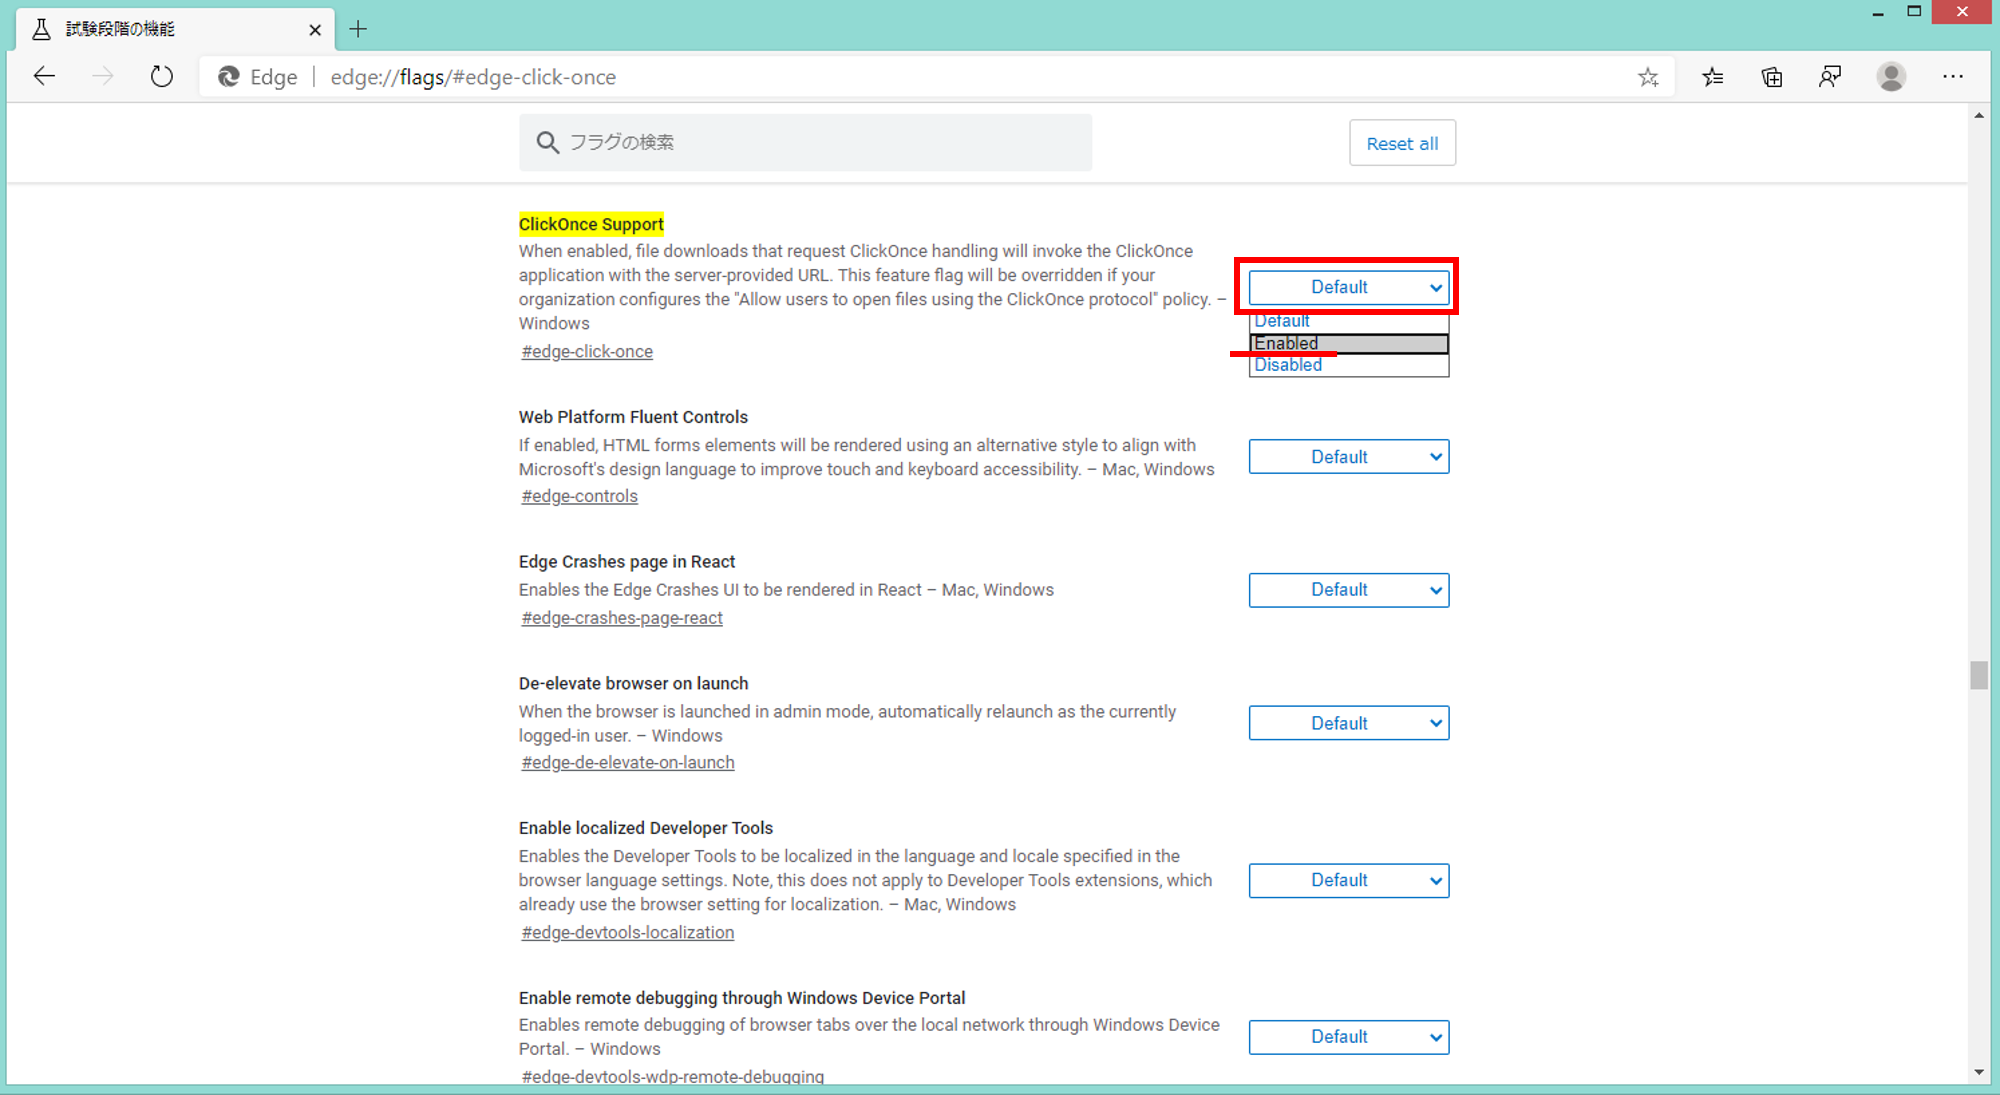Click Enable remote debugging through Windows Device Portal heading
The width and height of the screenshot is (2000, 1095).
point(742,998)
